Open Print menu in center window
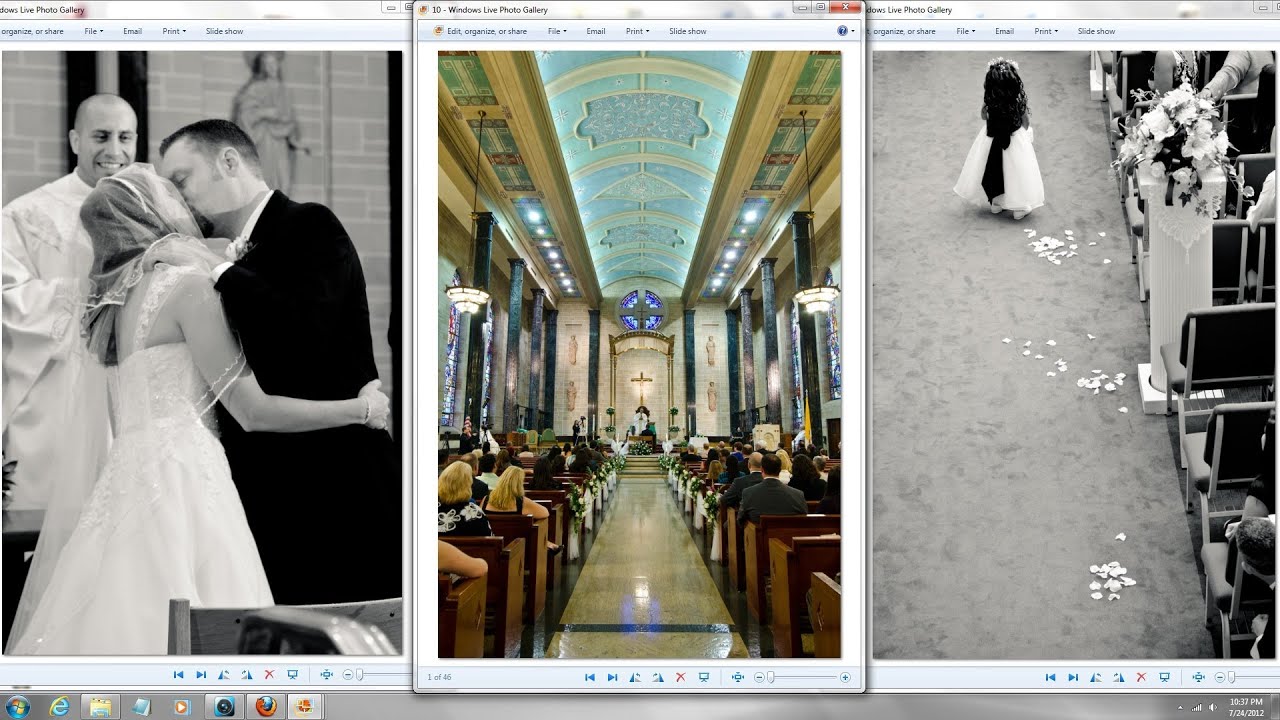Screen dimensions: 1280x720 pyautogui.click(x=637, y=31)
